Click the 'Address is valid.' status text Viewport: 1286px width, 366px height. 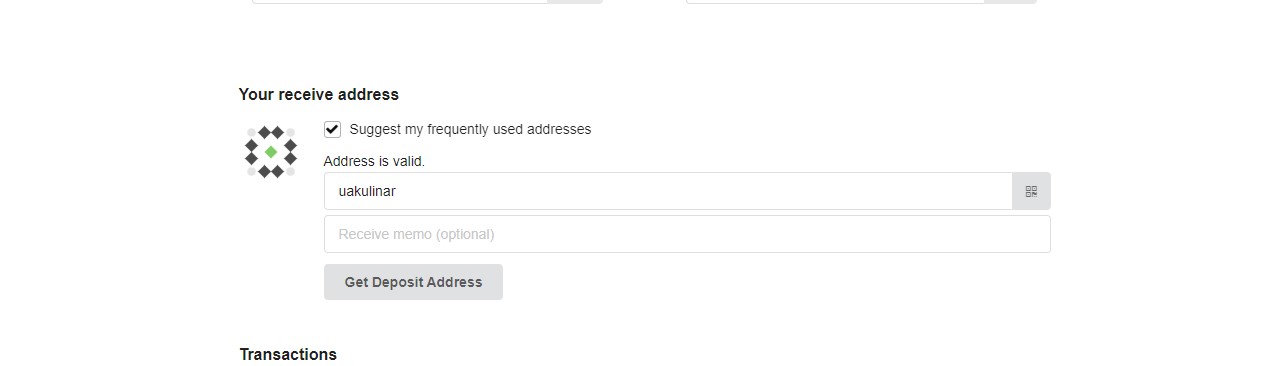point(374,161)
